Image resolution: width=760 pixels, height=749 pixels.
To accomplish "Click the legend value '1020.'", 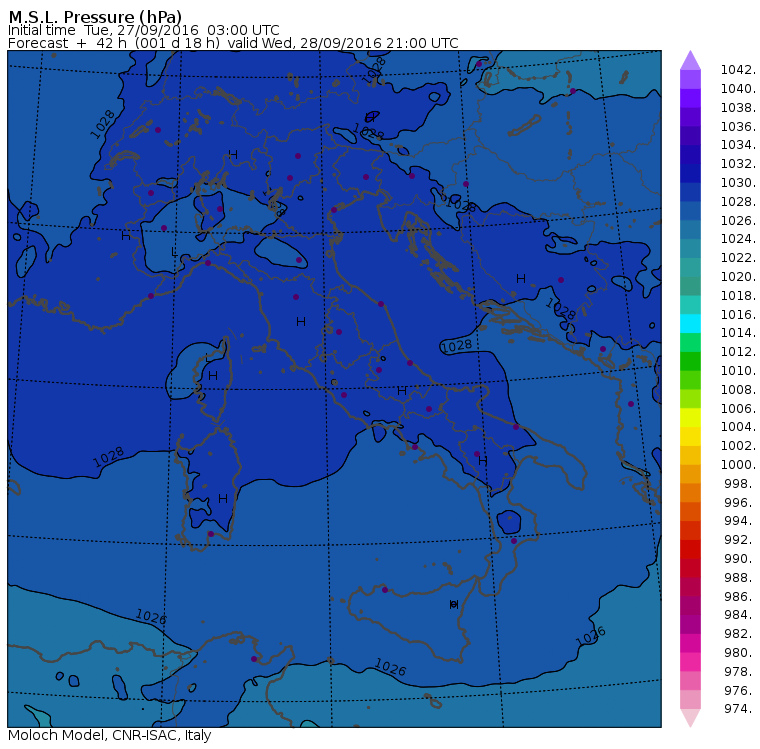I will (738, 277).
